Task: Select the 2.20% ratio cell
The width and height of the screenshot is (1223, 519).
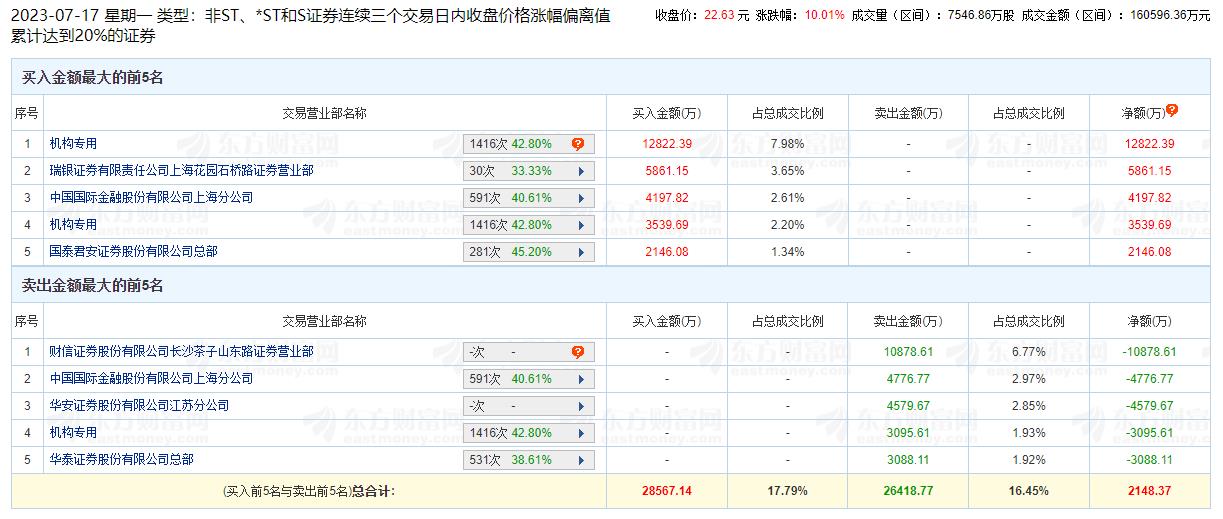Action: coord(787,225)
